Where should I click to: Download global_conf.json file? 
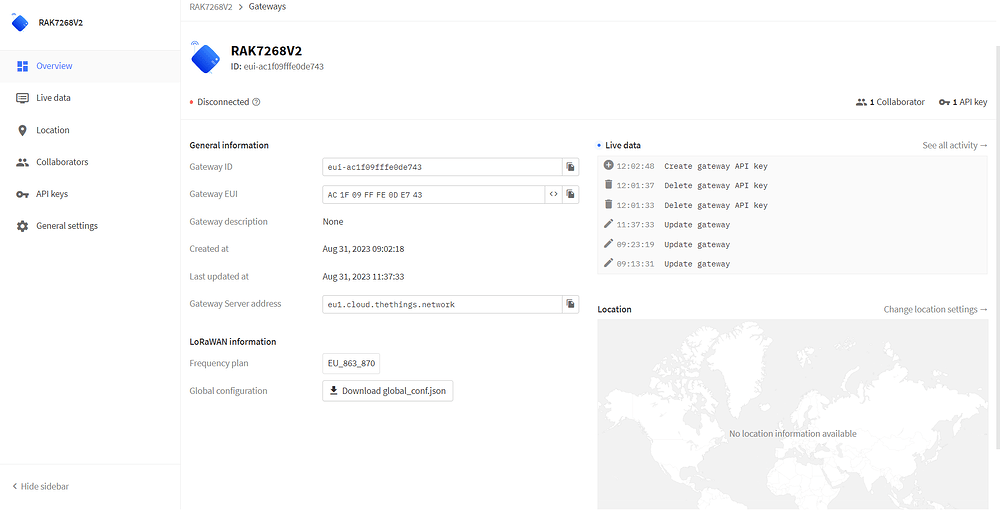(388, 391)
